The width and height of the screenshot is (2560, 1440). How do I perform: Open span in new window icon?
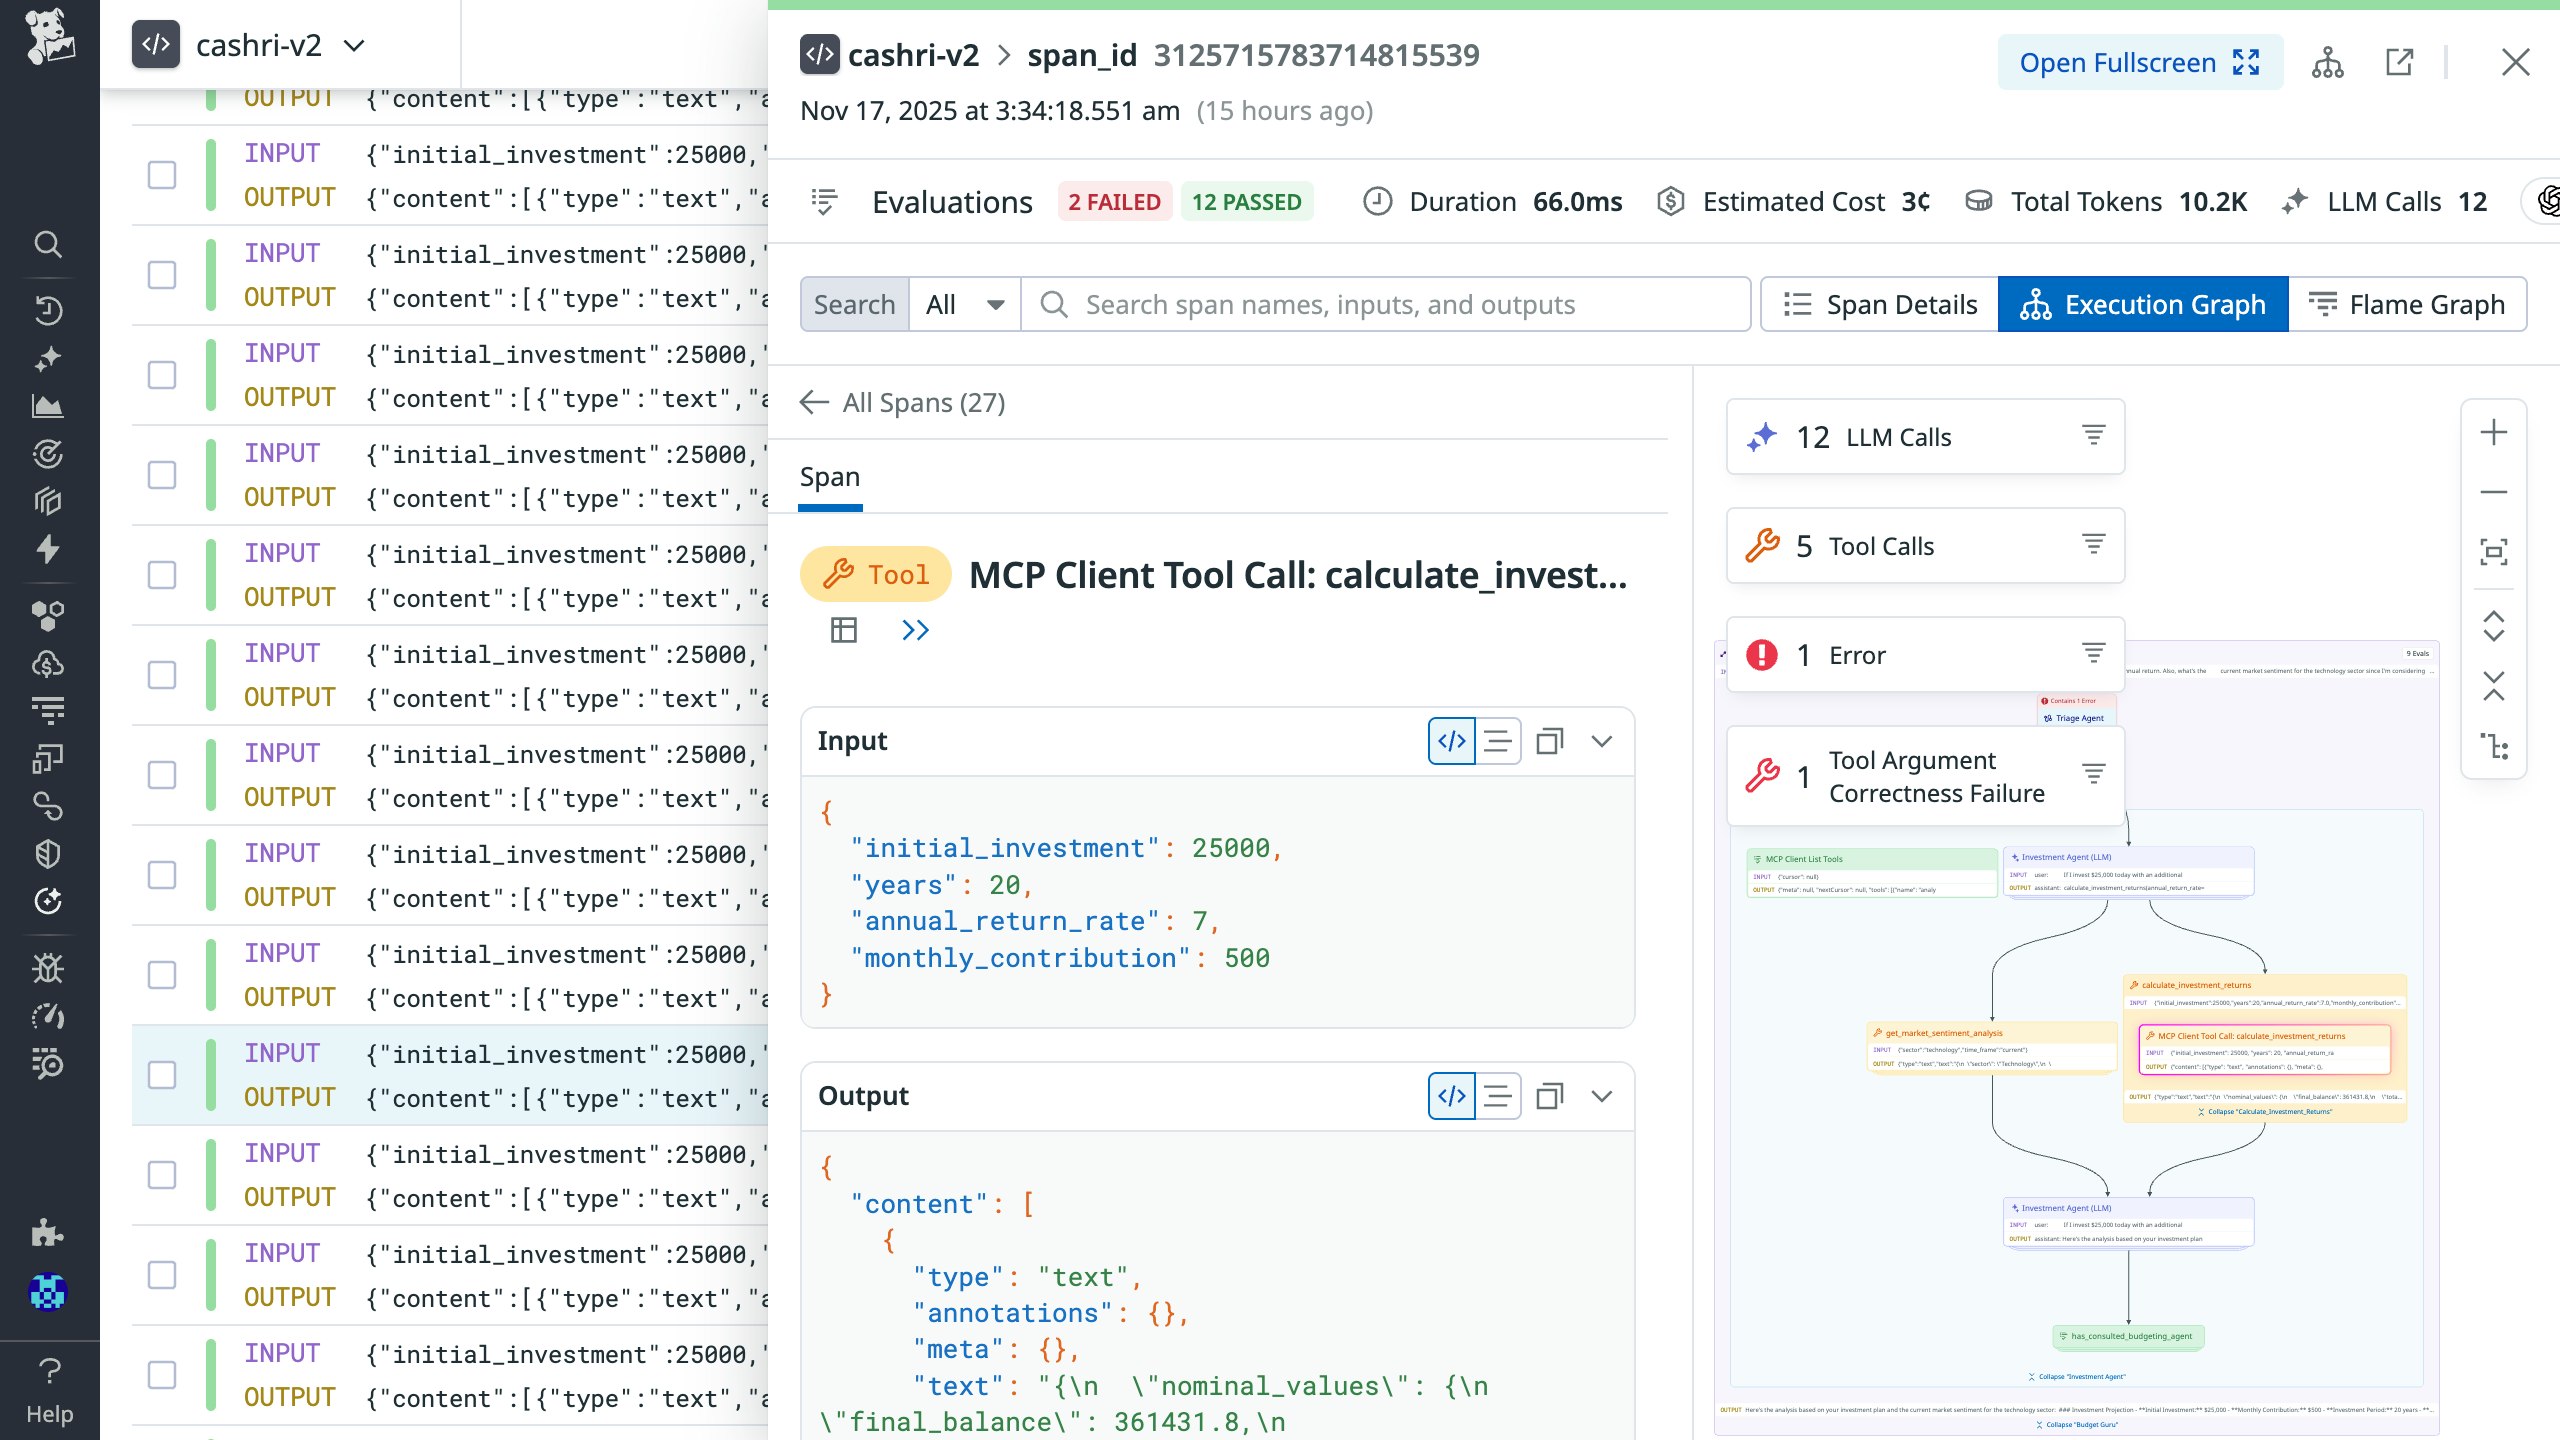(x=2399, y=62)
